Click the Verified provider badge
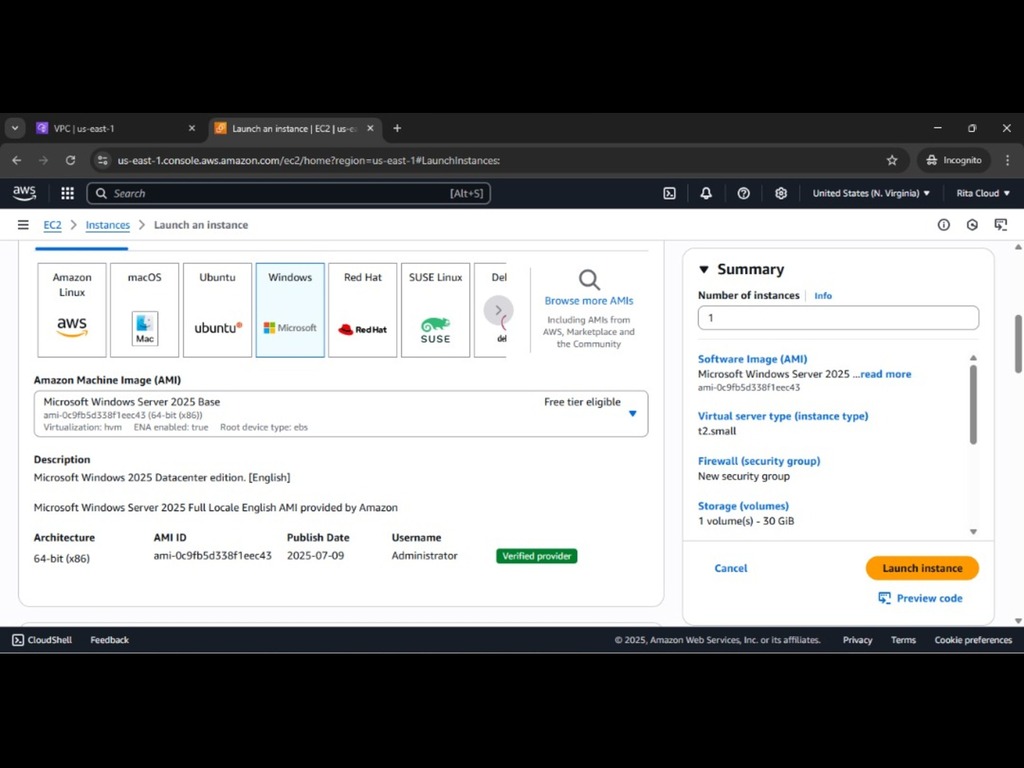1024x768 pixels. point(537,556)
